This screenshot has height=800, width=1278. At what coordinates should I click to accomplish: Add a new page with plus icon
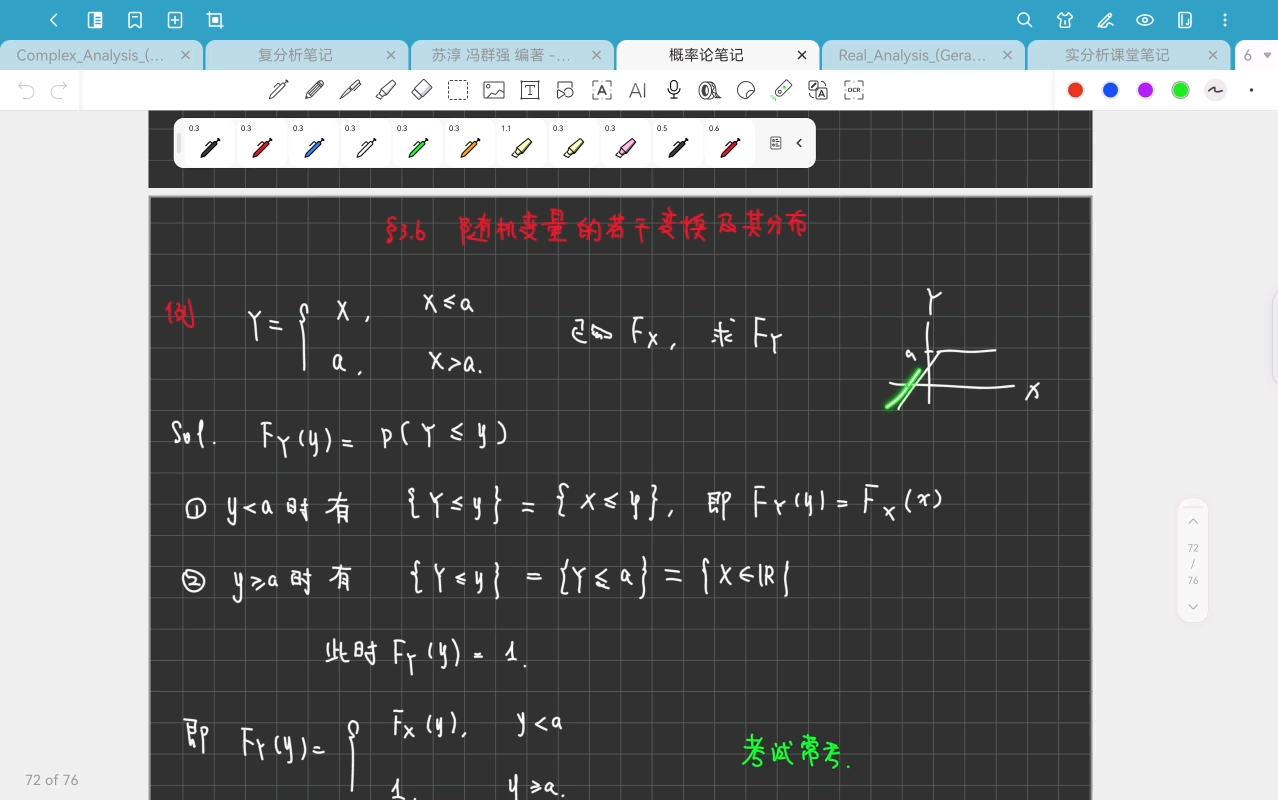point(175,20)
